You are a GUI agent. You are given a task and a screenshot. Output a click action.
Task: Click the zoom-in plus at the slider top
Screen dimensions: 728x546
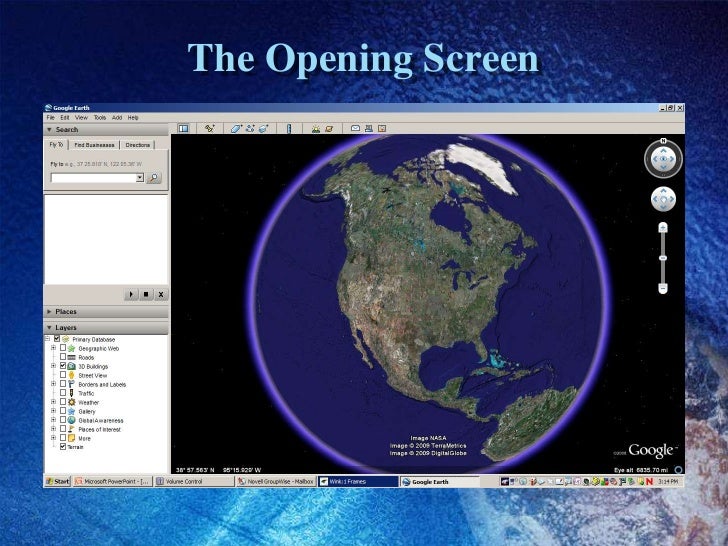pos(663,227)
